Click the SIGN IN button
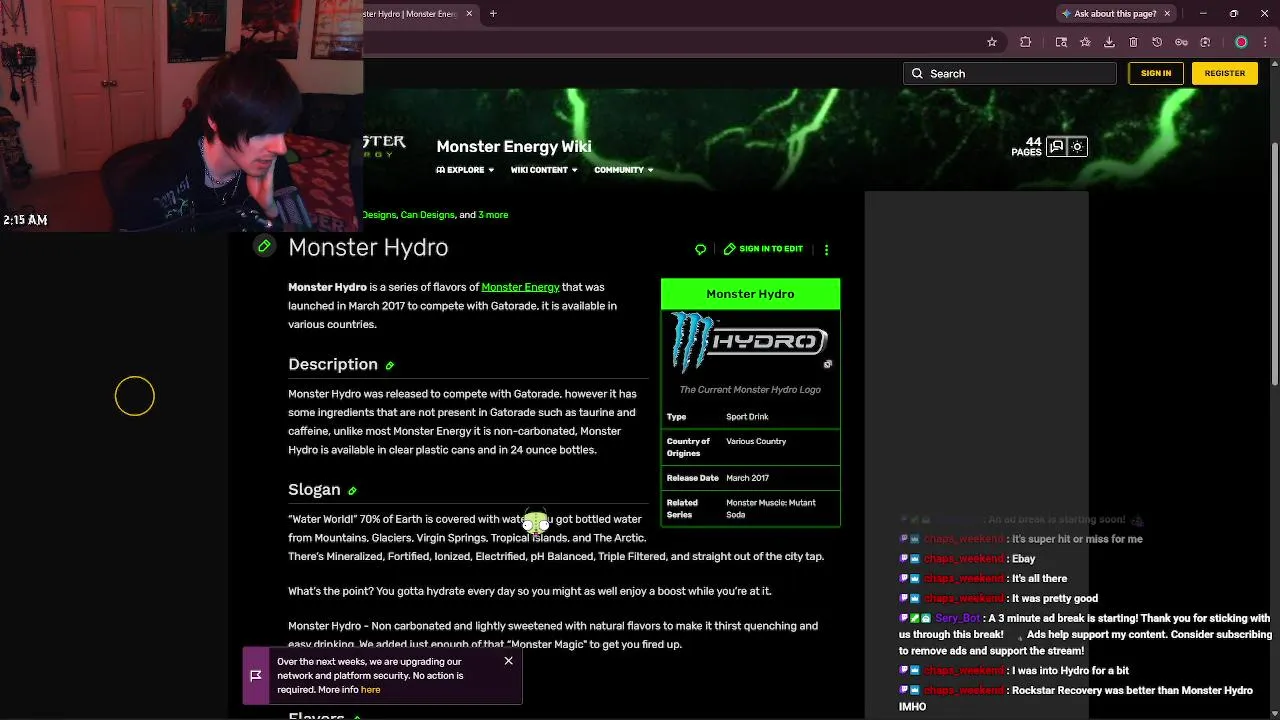This screenshot has height=720, width=1280. (1156, 73)
